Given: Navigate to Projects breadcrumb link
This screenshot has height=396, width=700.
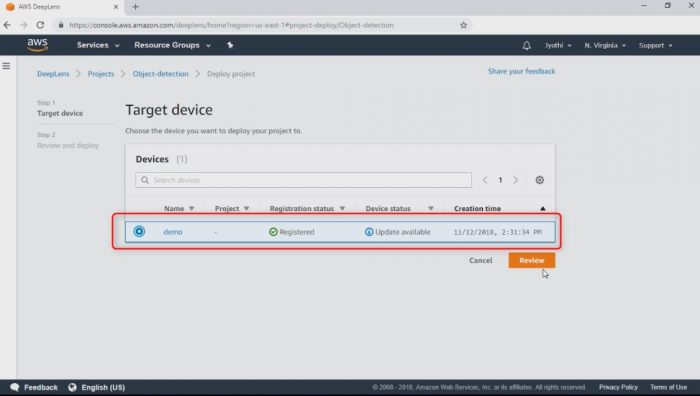Looking at the screenshot, I should click(101, 74).
